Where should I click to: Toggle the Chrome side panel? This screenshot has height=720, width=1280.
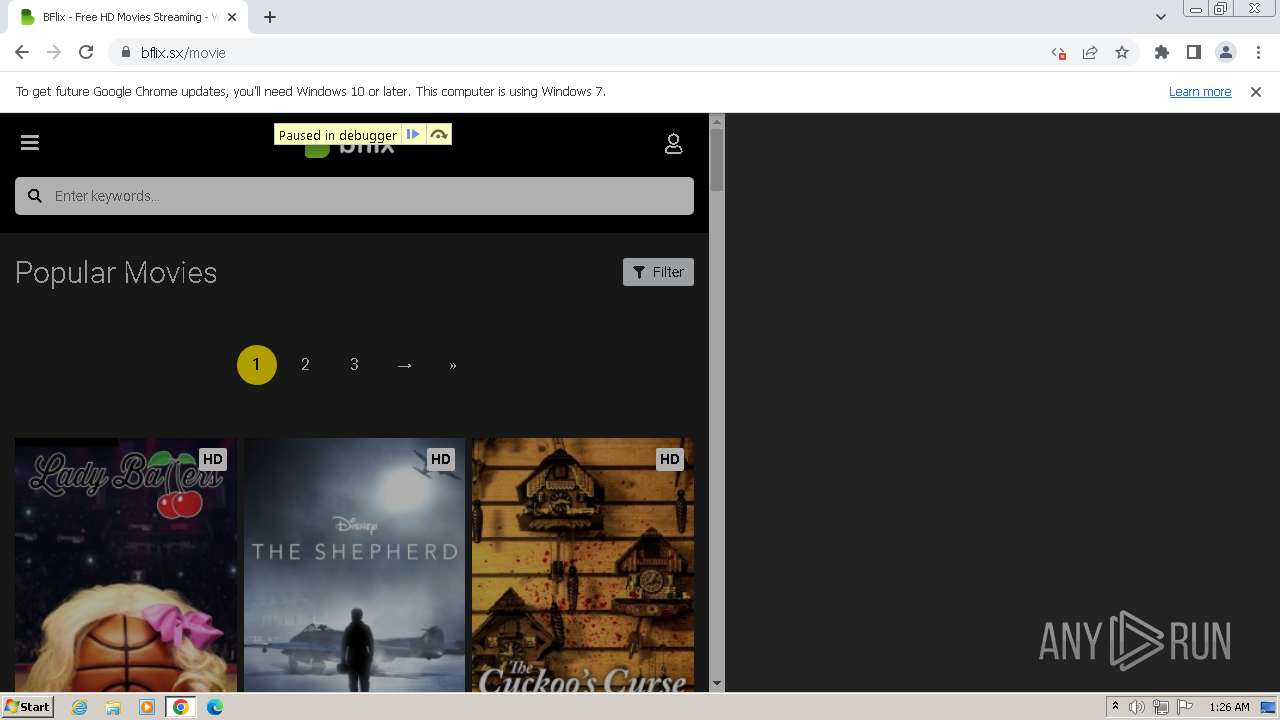point(1194,53)
